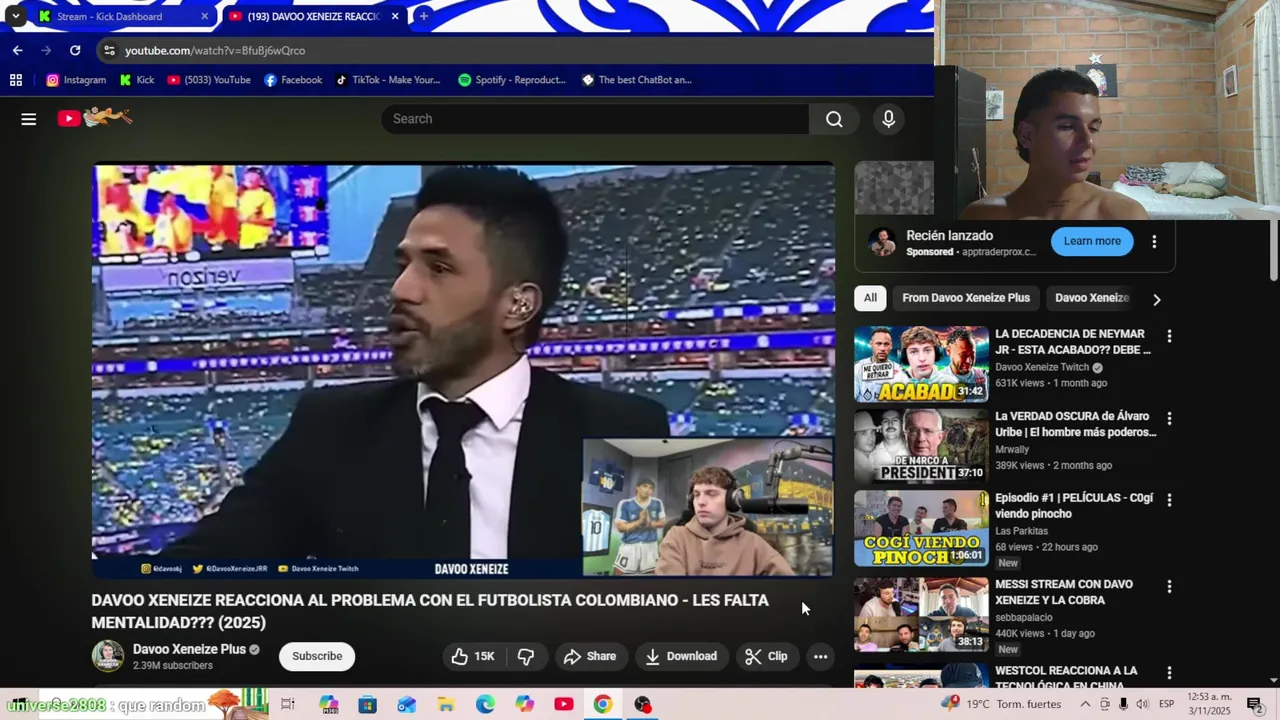Open the (5033) YouTube bookmark
The height and width of the screenshot is (720, 1280).
tap(209, 80)
